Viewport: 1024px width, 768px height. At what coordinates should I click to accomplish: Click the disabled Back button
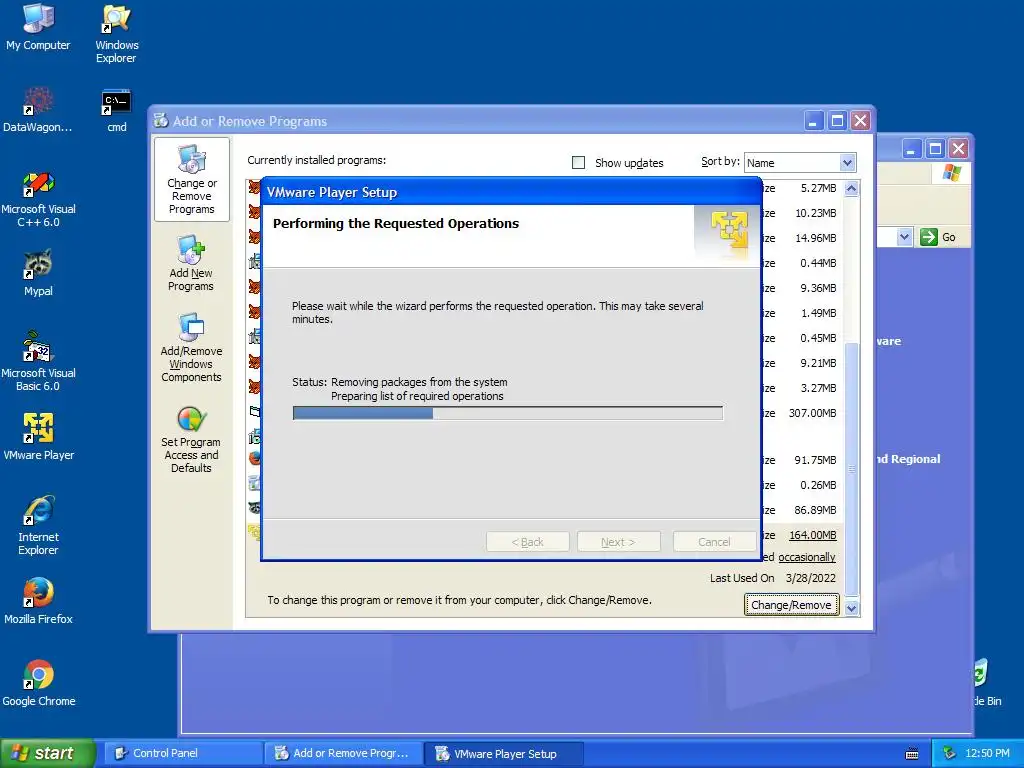[528, 542]
